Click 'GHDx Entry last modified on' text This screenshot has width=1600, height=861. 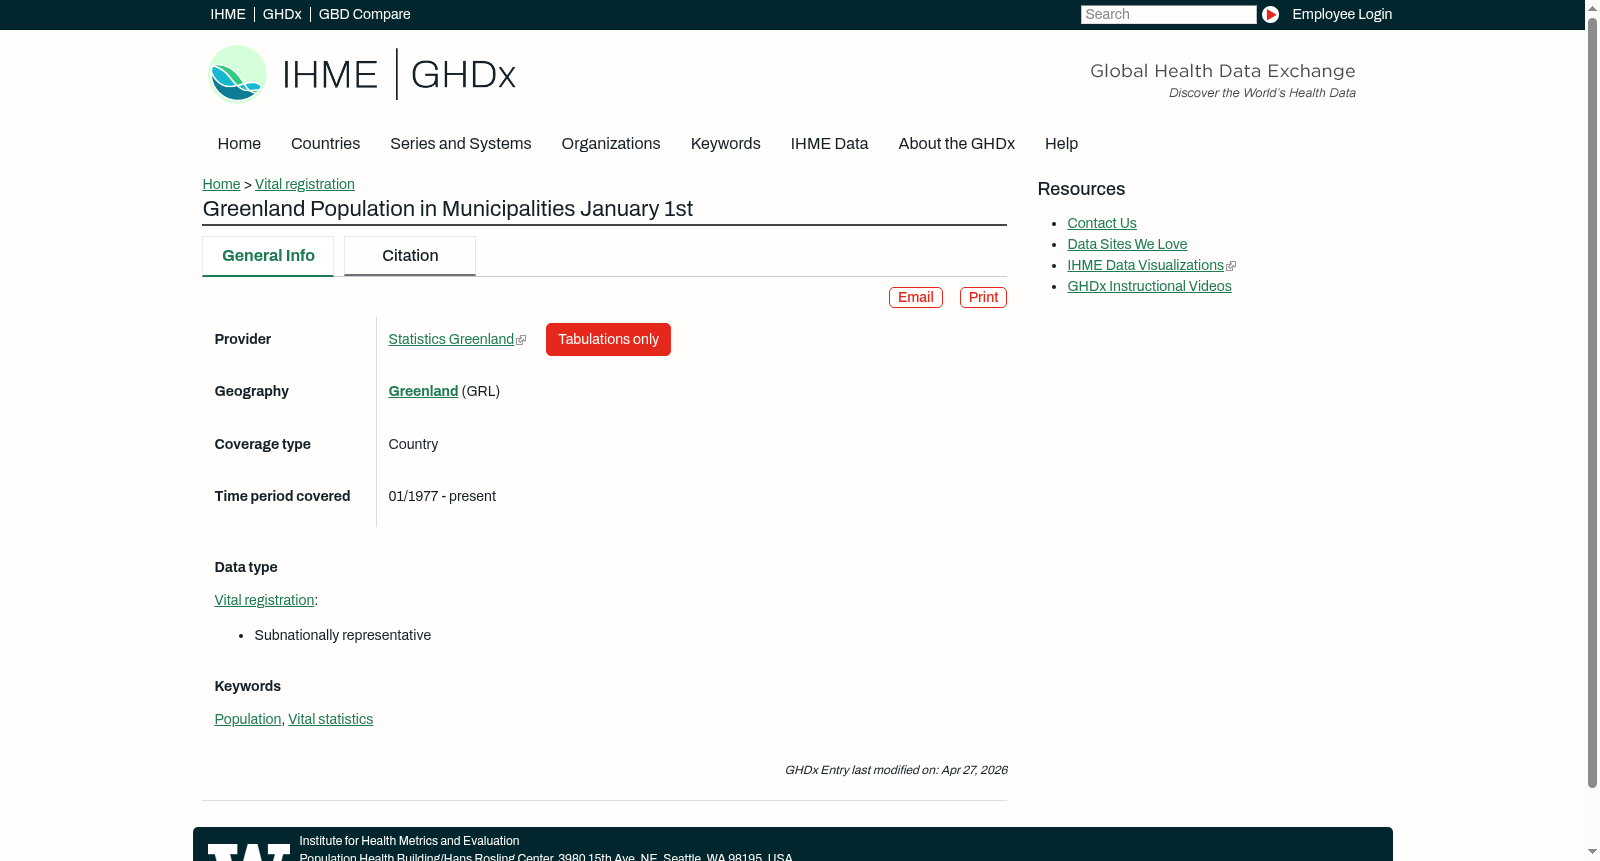896,770
